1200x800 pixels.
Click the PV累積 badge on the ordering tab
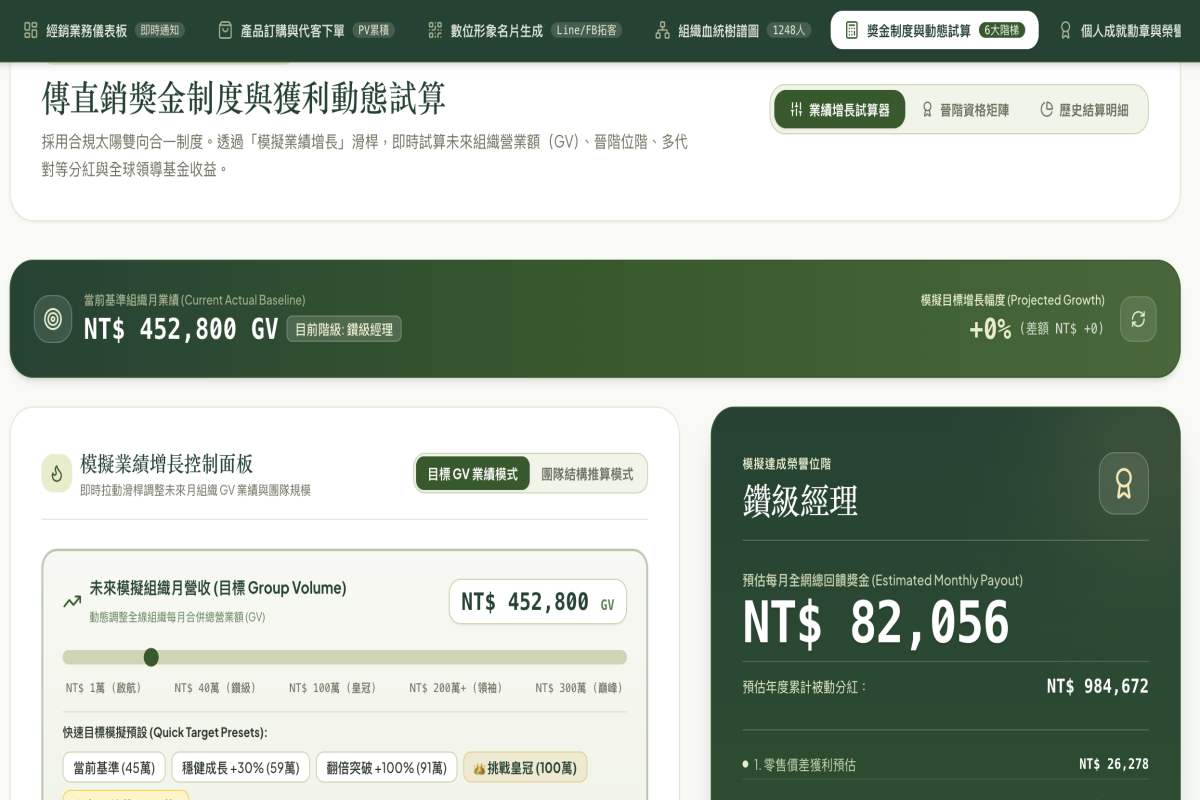(x=374, y=30)
